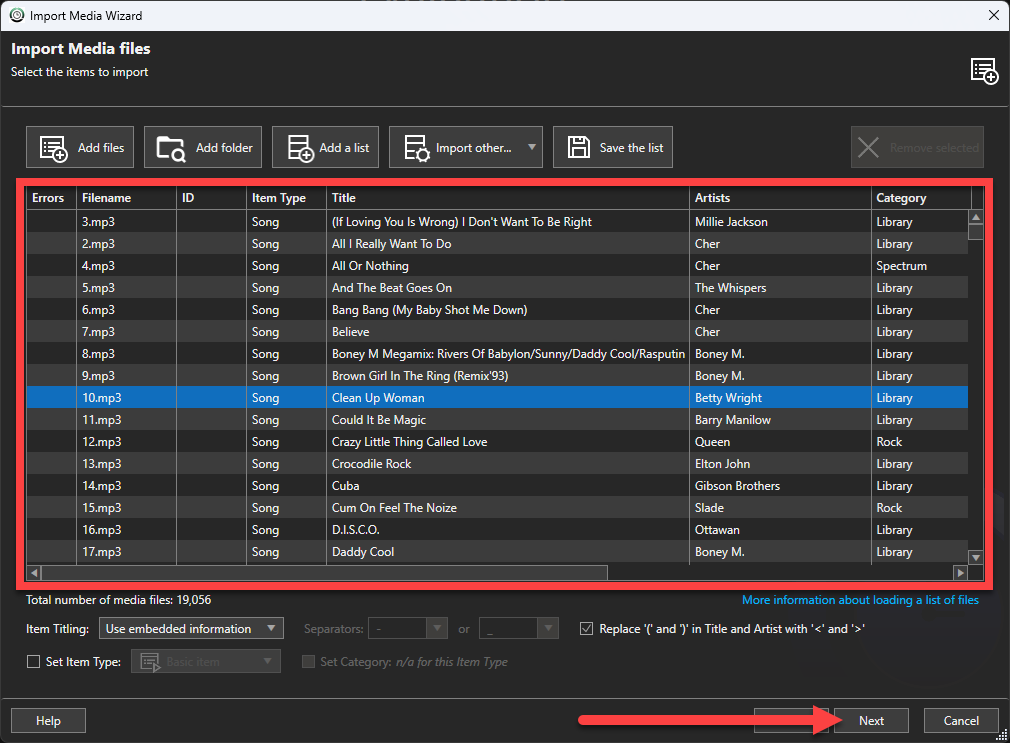Expand the Item Titling dropdown
Viewport: 1010px width, 743px height.
click(191, 629)
